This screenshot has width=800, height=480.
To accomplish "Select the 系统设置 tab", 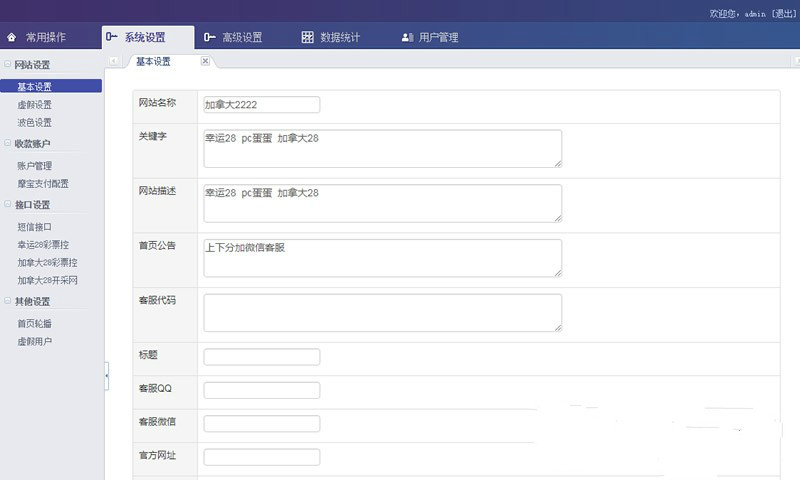I will pyautogui.click(x=148, y=37).
